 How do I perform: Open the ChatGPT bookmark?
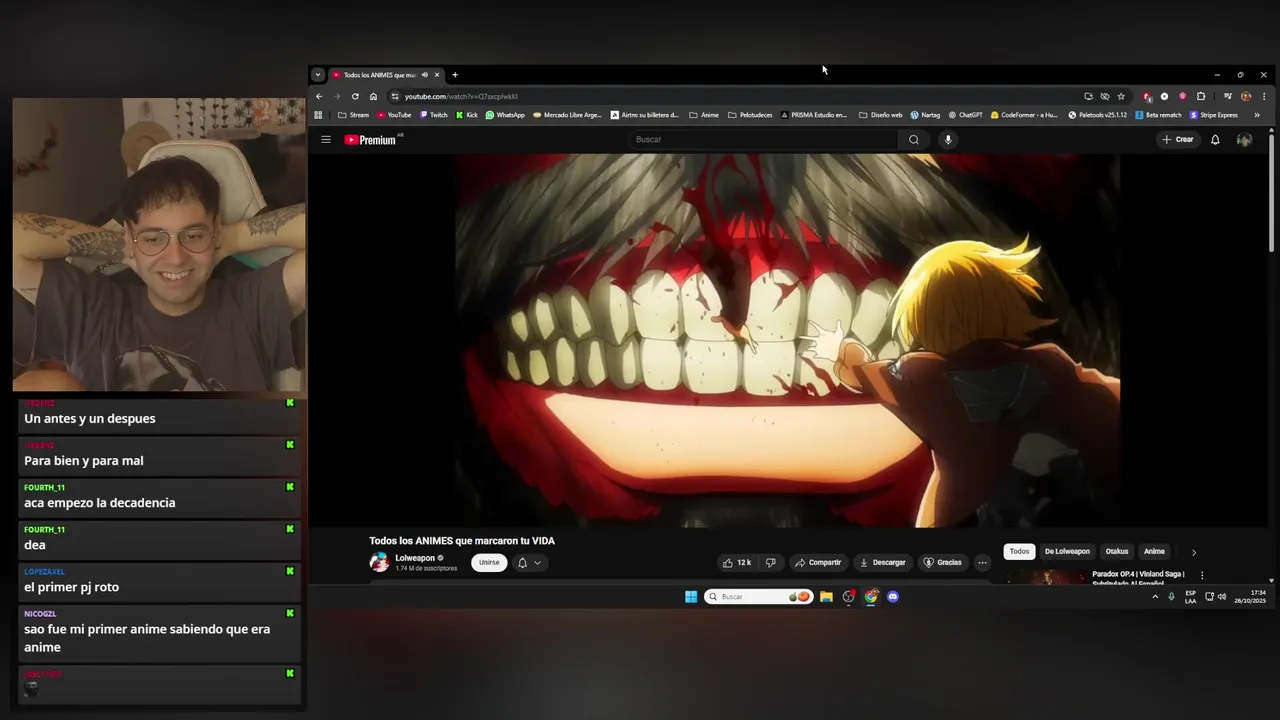[965, 115]
